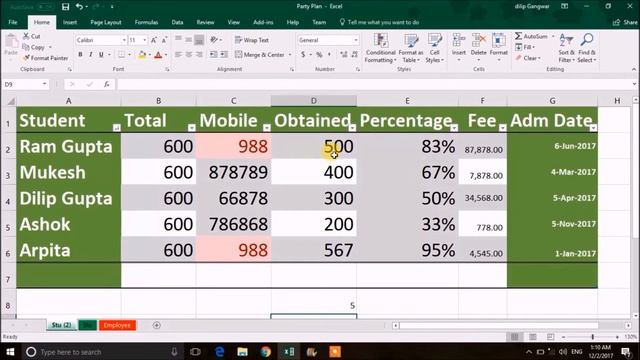Open the Mobile column filter
The width and height of the screenshot is (640, 360).
point(267,128)
